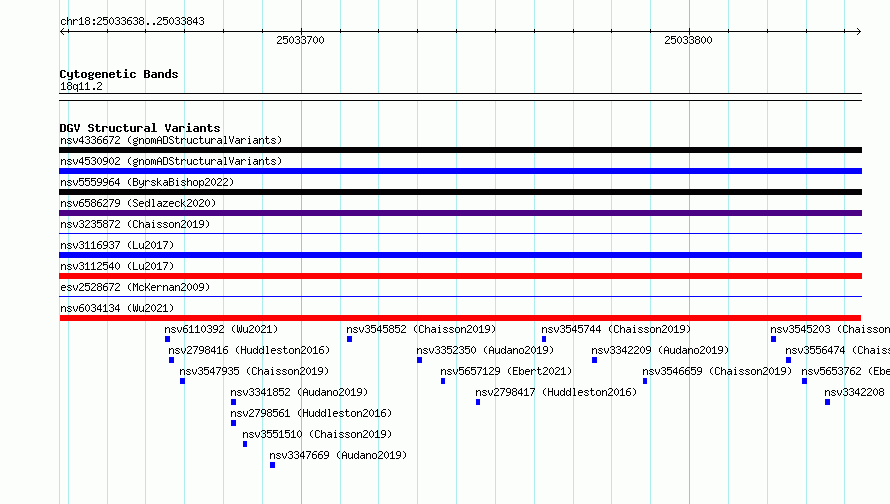Click the blue marker under nsv3545852
The width and height of the screenshot is (890, 504).
pos(350,339)
